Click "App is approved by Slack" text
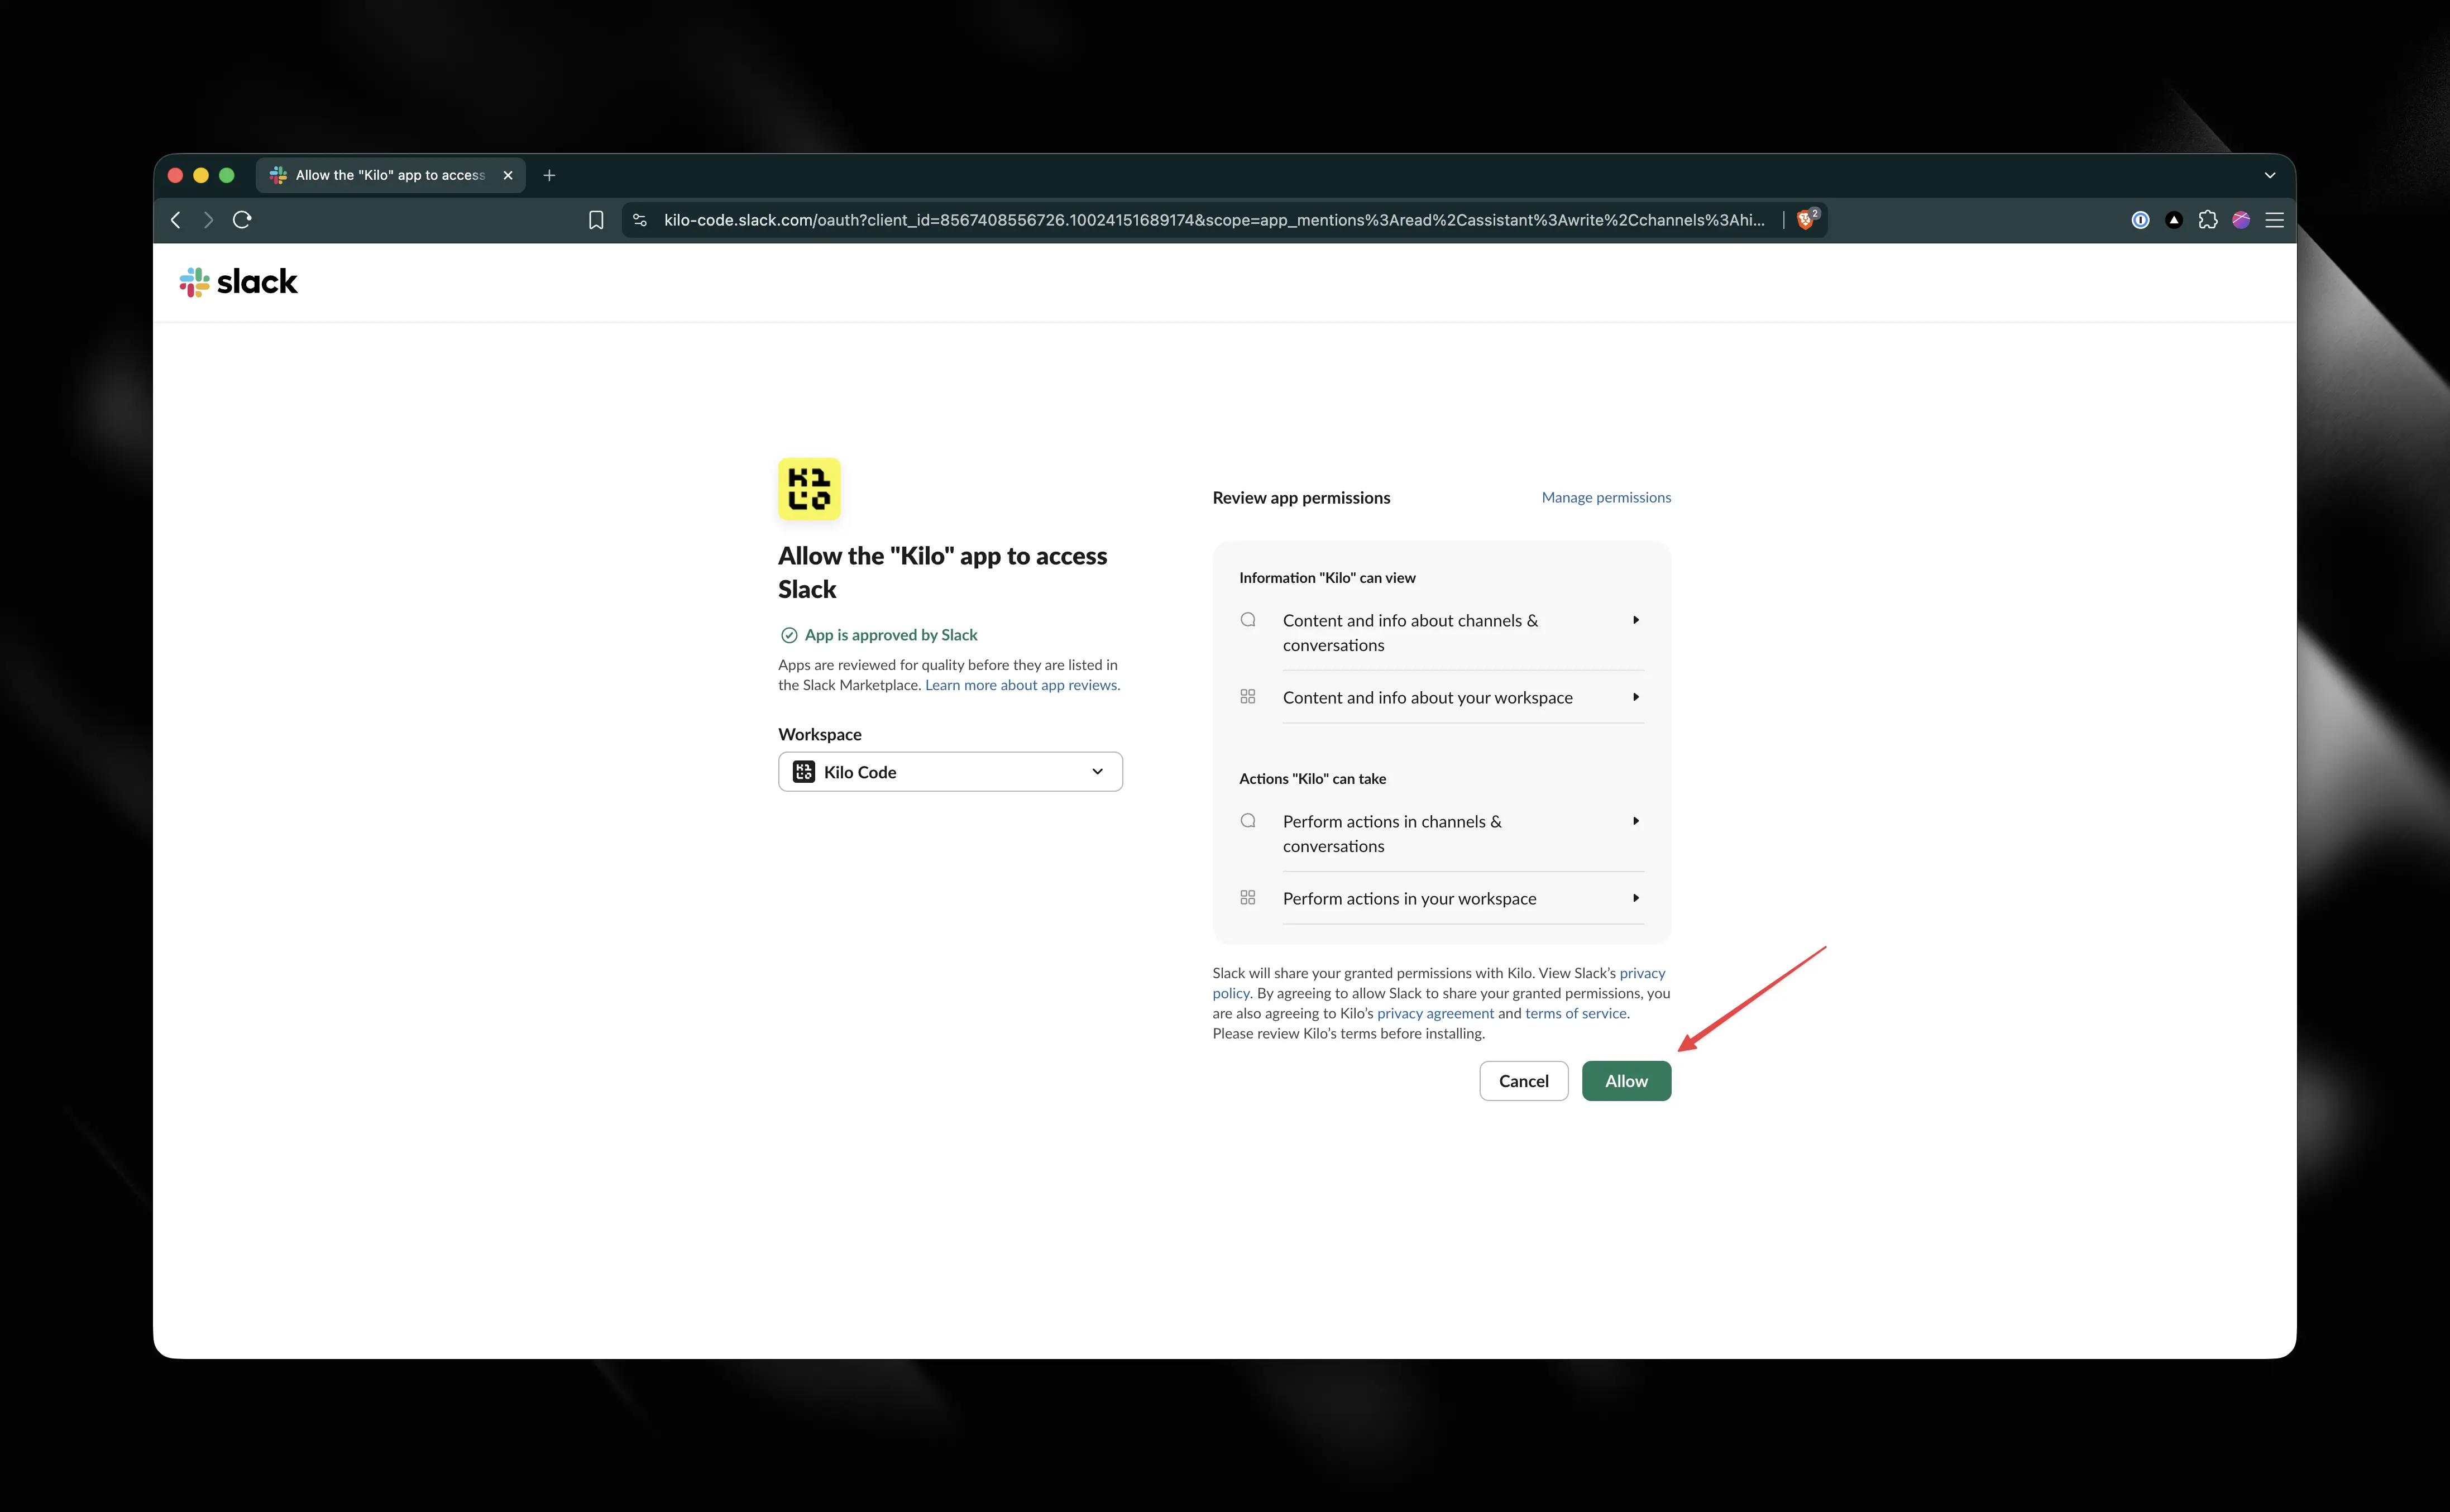Screen dimensions: 2450x1512 (891, 635)
